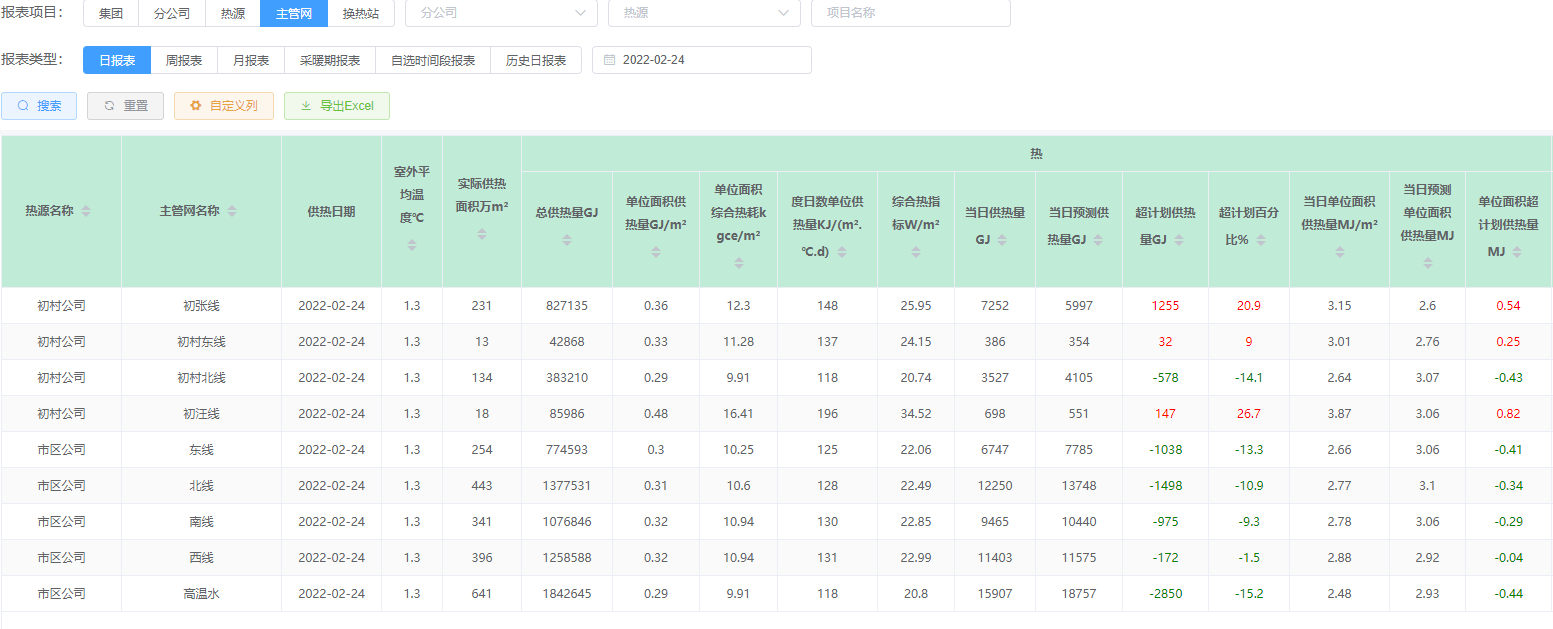The height and width of the screenshot is (629, 1553).
Task: Click the 初张线 row name cell
Action: tap(201, 306)
